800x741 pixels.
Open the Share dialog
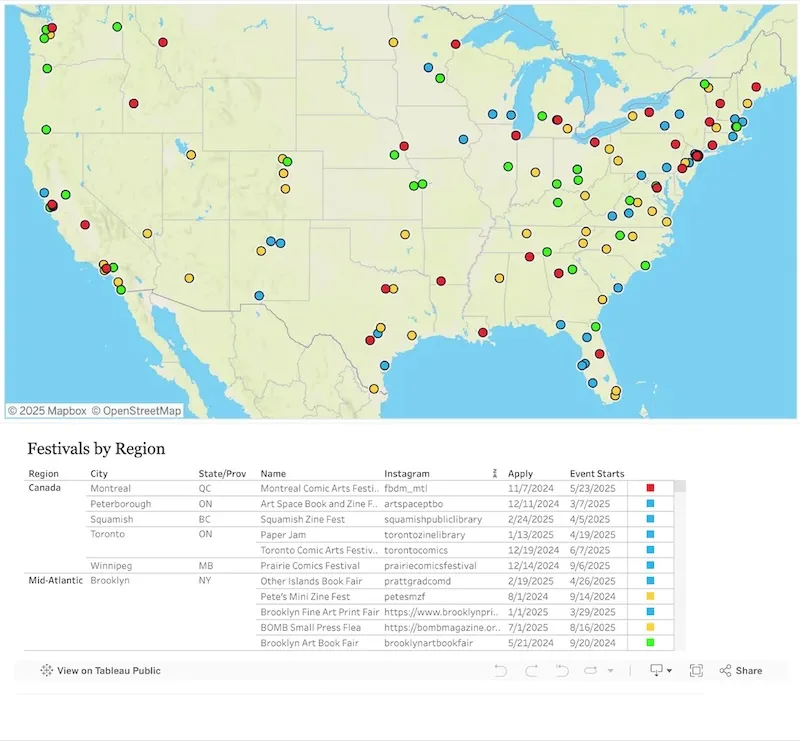[x=741, y=671]
